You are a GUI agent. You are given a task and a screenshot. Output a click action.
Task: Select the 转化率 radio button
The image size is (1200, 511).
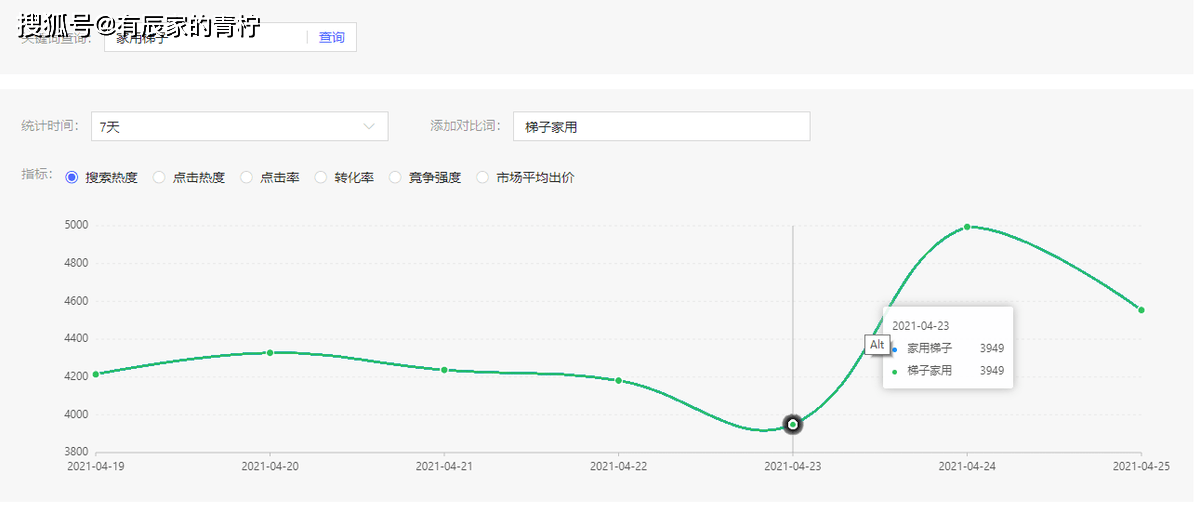(321, 178)
